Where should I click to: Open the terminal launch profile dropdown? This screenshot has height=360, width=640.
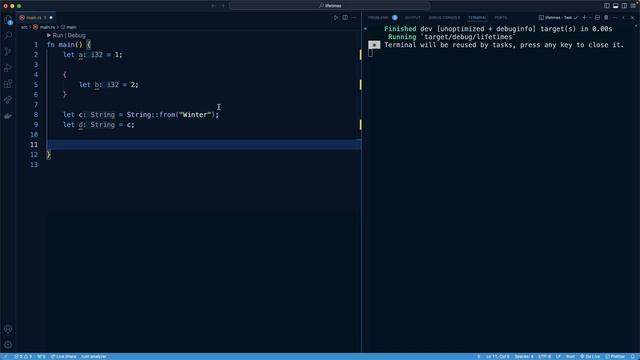(x=590, y=18)
